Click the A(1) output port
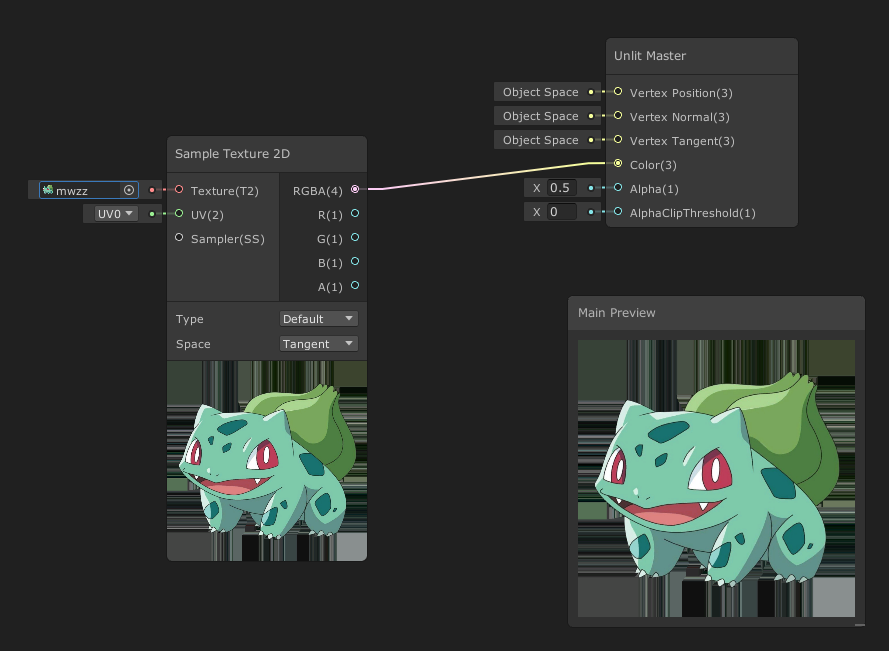 pyautogui.click(x=355, y=287)
